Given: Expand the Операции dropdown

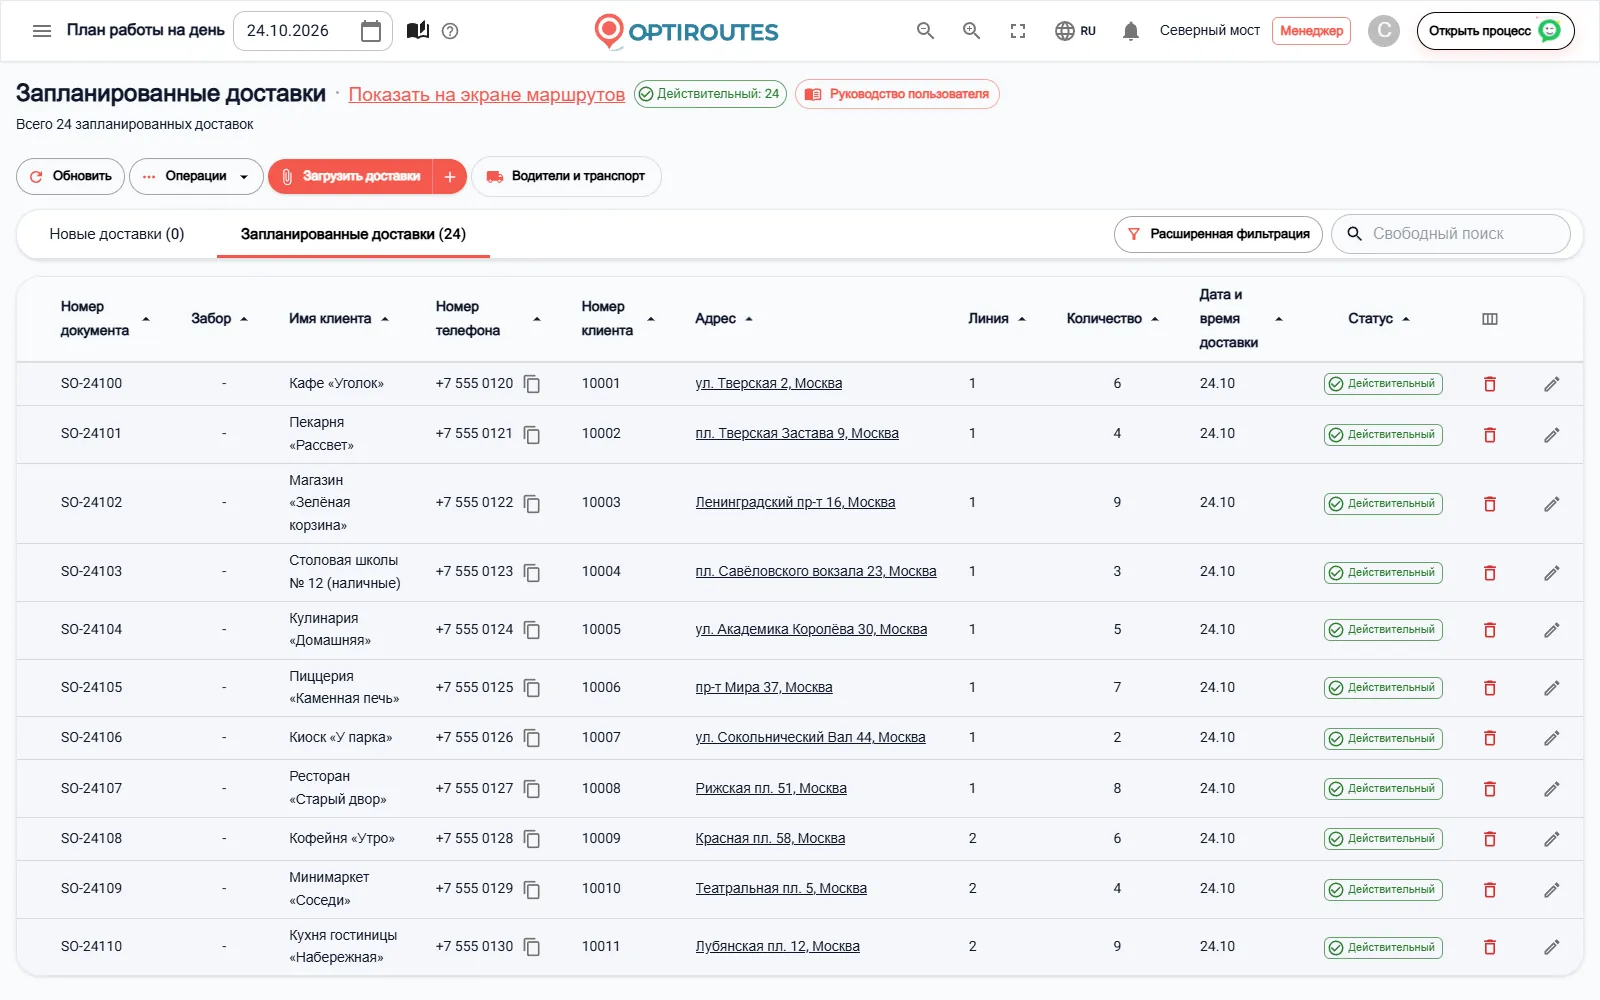Looking at the screenshot, I should [196, 177].
